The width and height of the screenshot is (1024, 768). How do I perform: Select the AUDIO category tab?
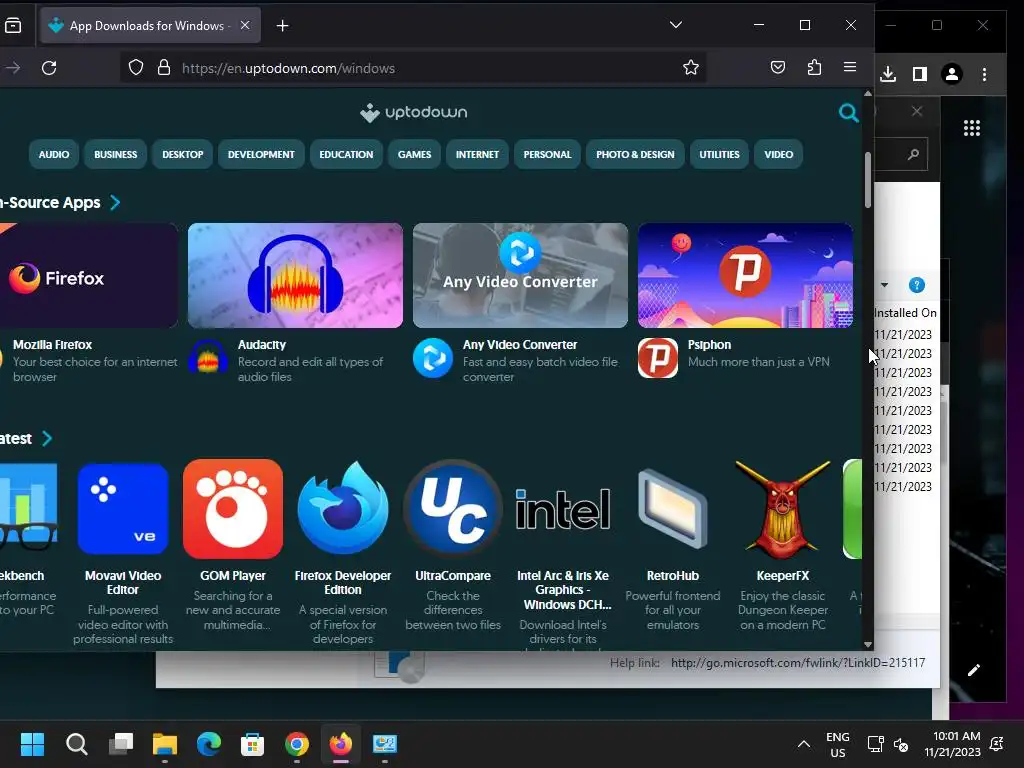pos(54,155)
